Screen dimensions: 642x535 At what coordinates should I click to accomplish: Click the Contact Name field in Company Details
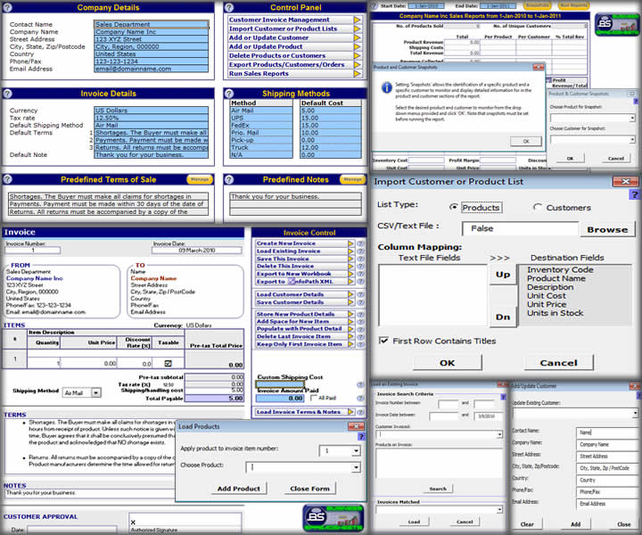150,24
